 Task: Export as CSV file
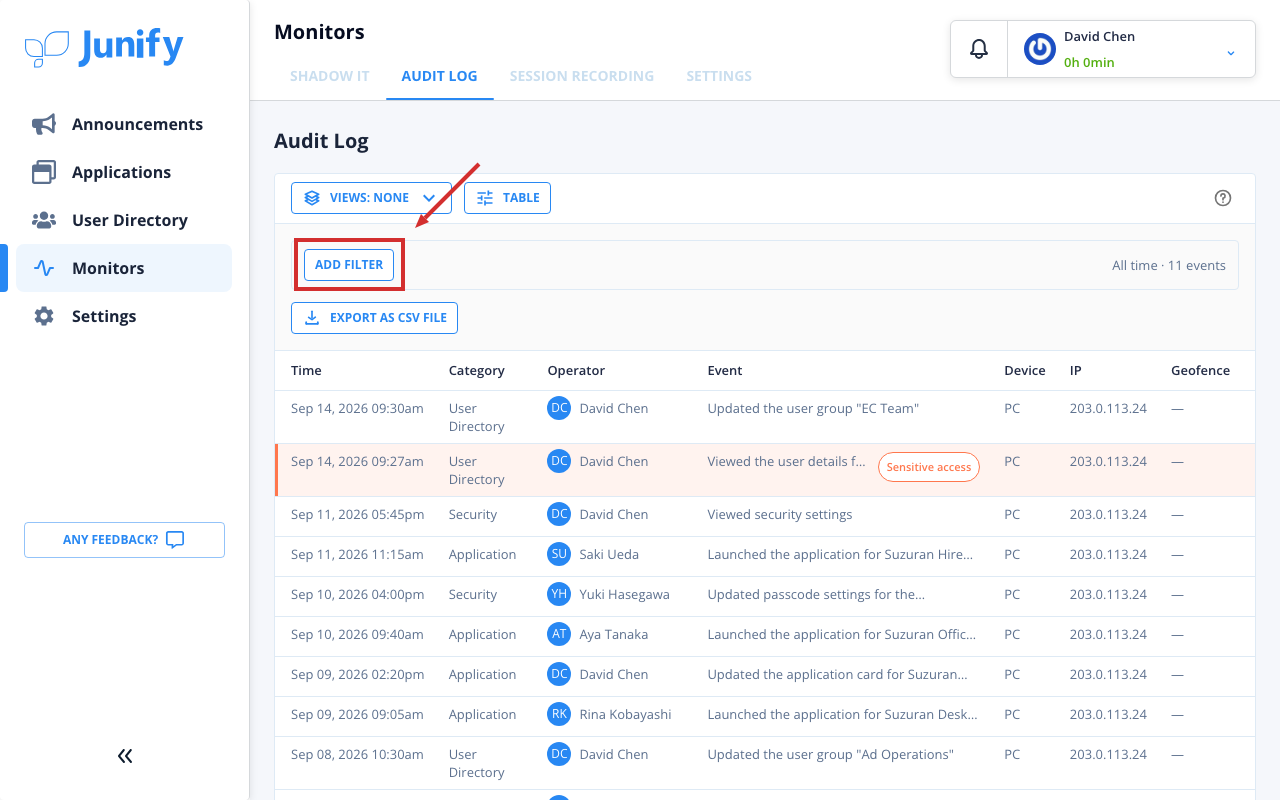(374, 318)
